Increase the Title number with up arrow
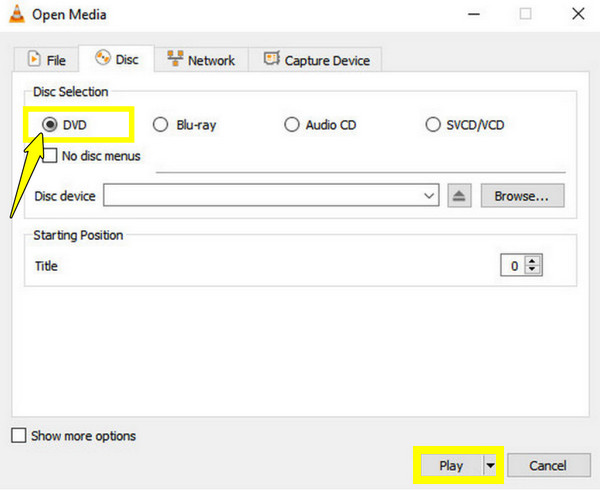This screenshot has width=600, height=490. click(x=532, y=261)
